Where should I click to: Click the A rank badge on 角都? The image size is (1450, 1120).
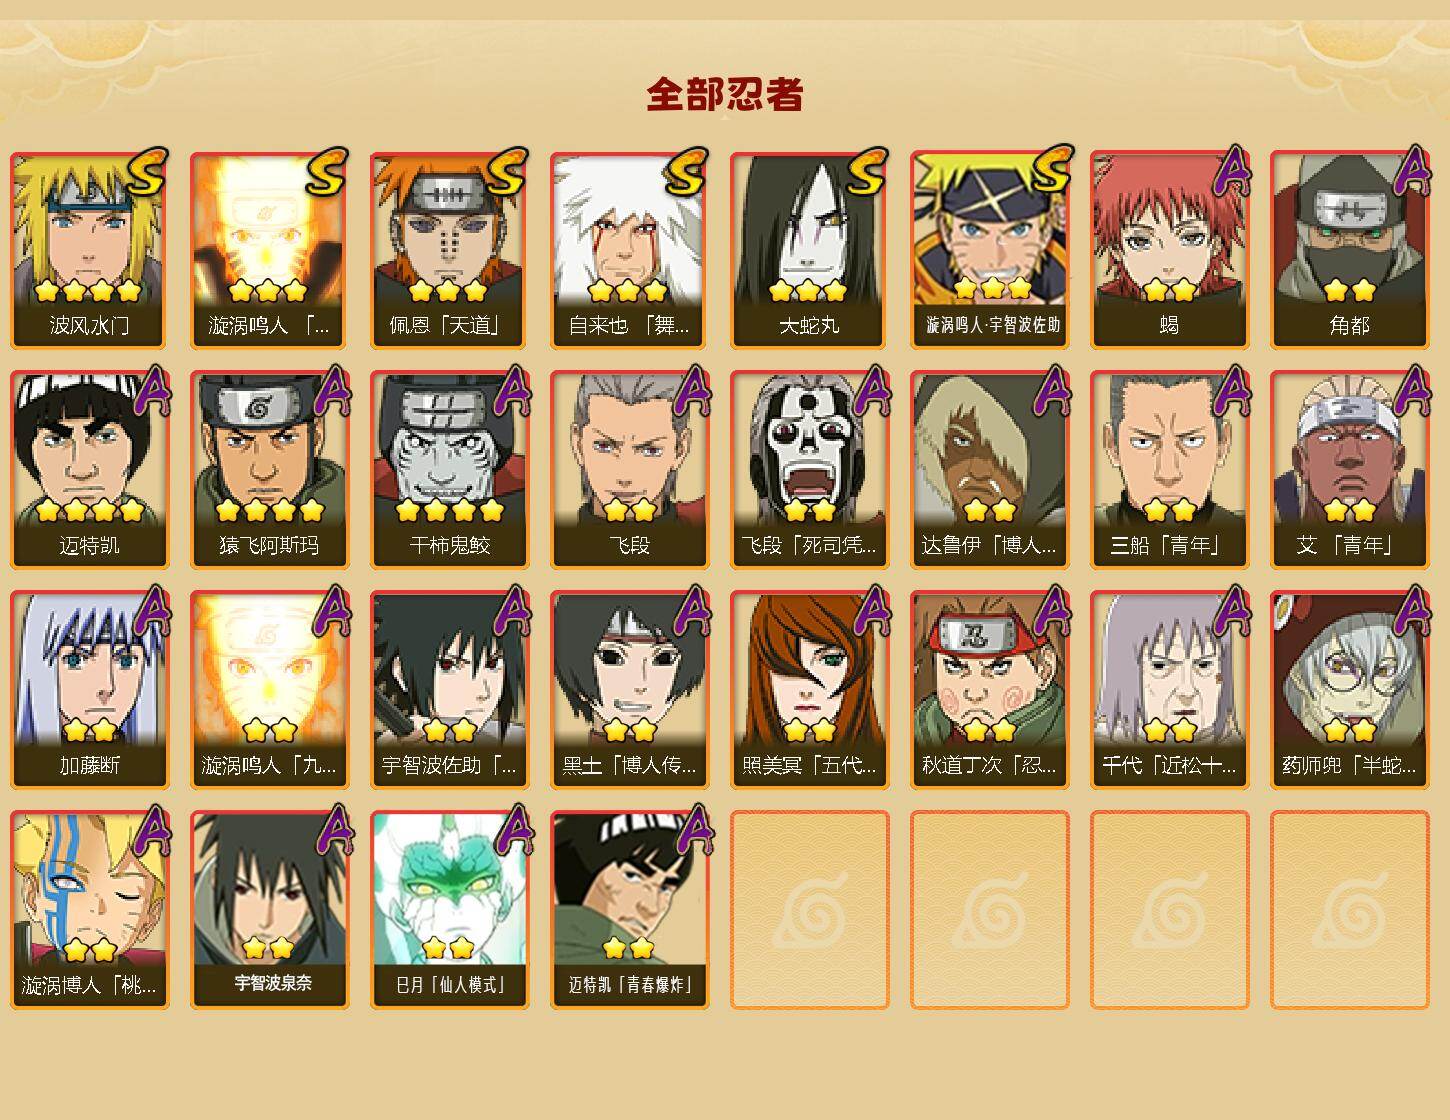[x=1411, y=170]
